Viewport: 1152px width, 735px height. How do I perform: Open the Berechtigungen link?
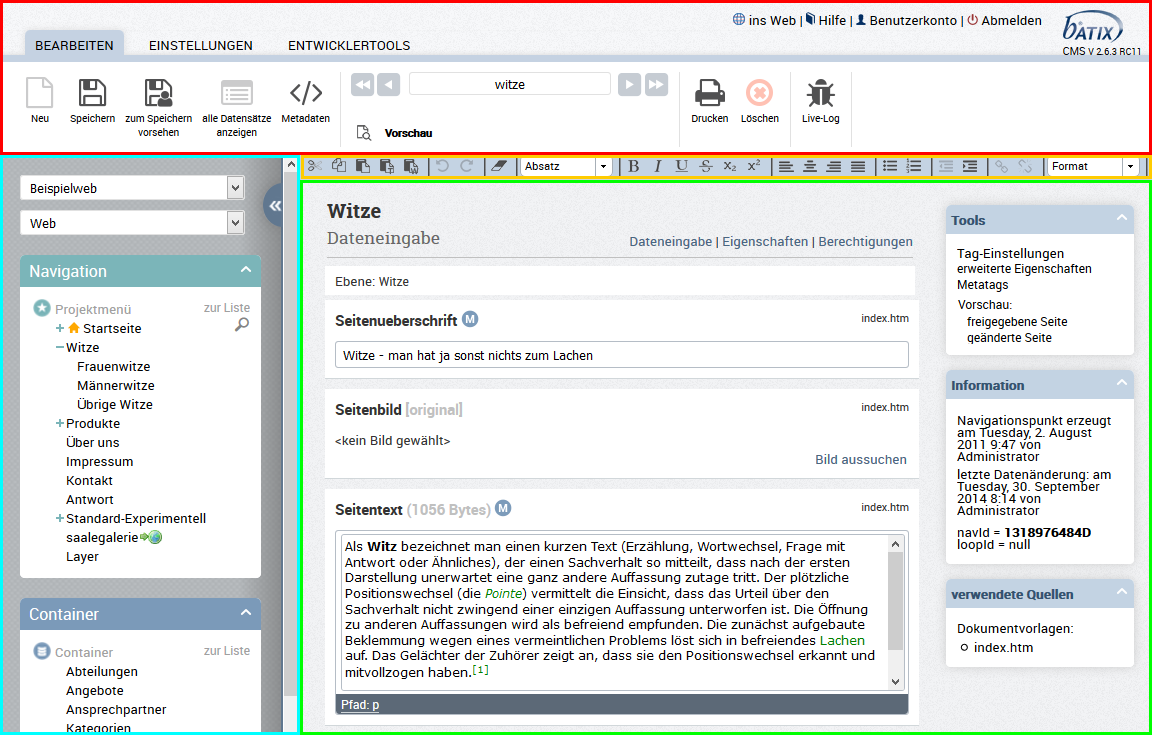tap(865, 242)
